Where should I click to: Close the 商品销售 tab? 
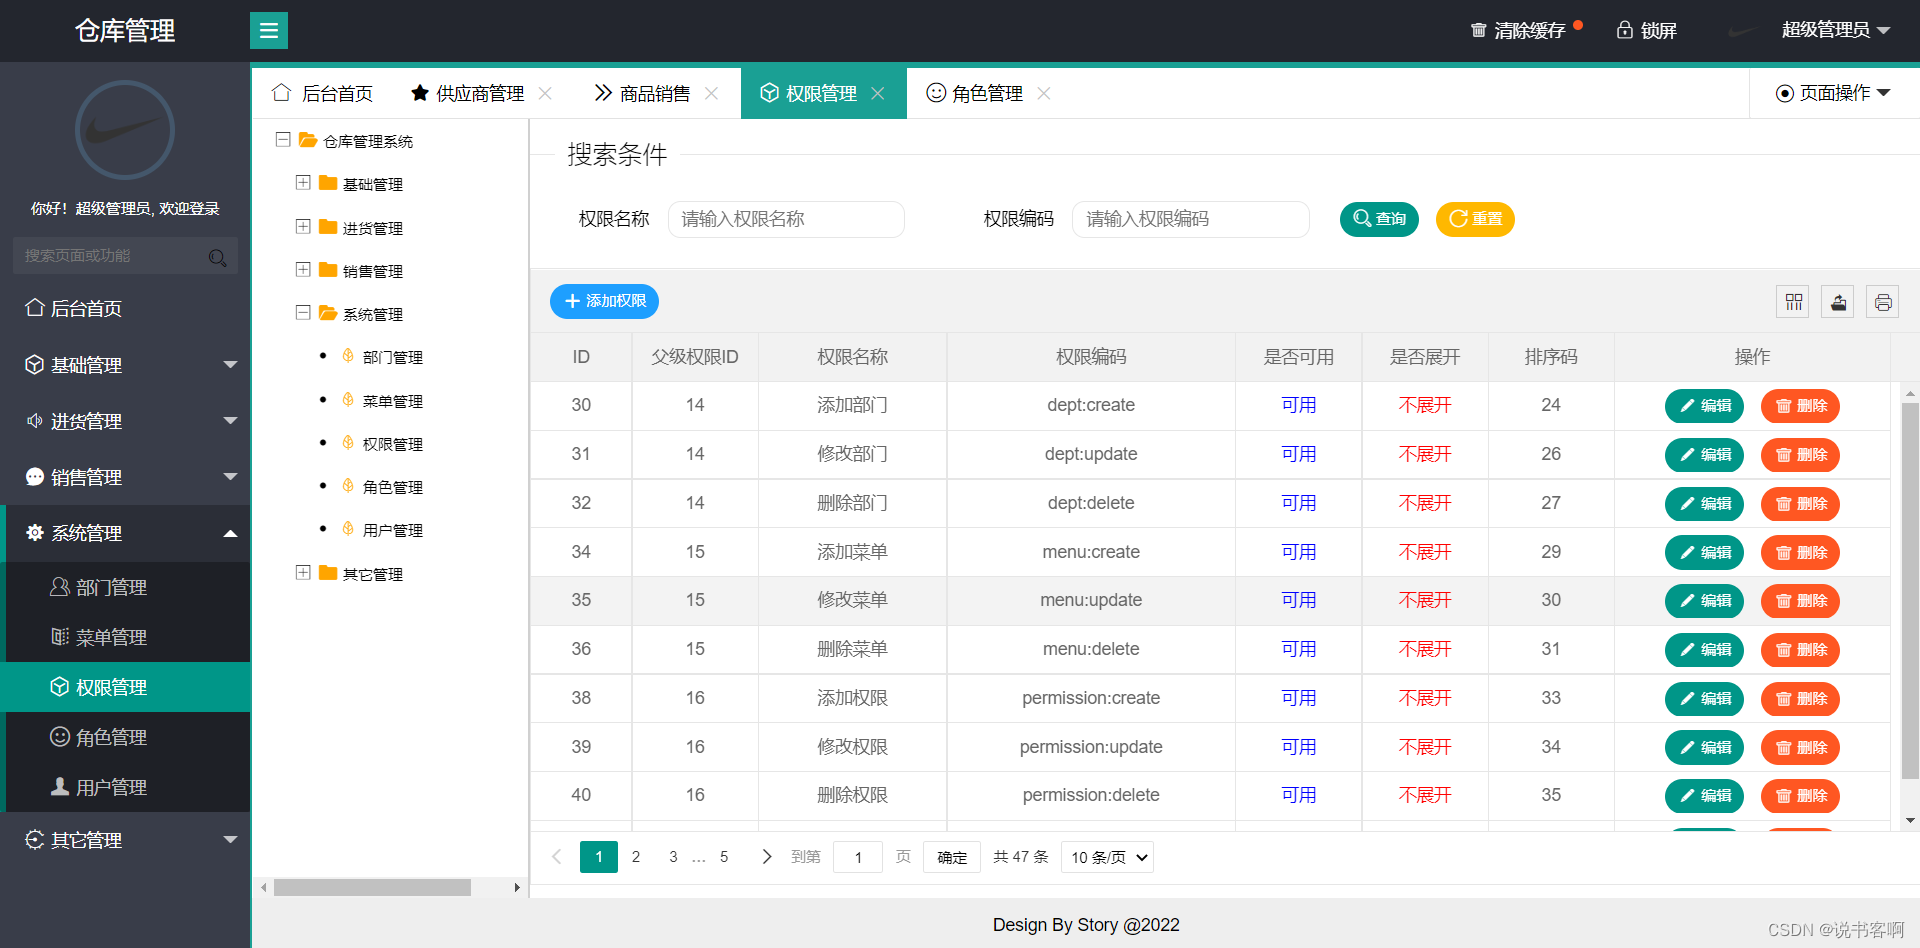click(x=711, y=93)
